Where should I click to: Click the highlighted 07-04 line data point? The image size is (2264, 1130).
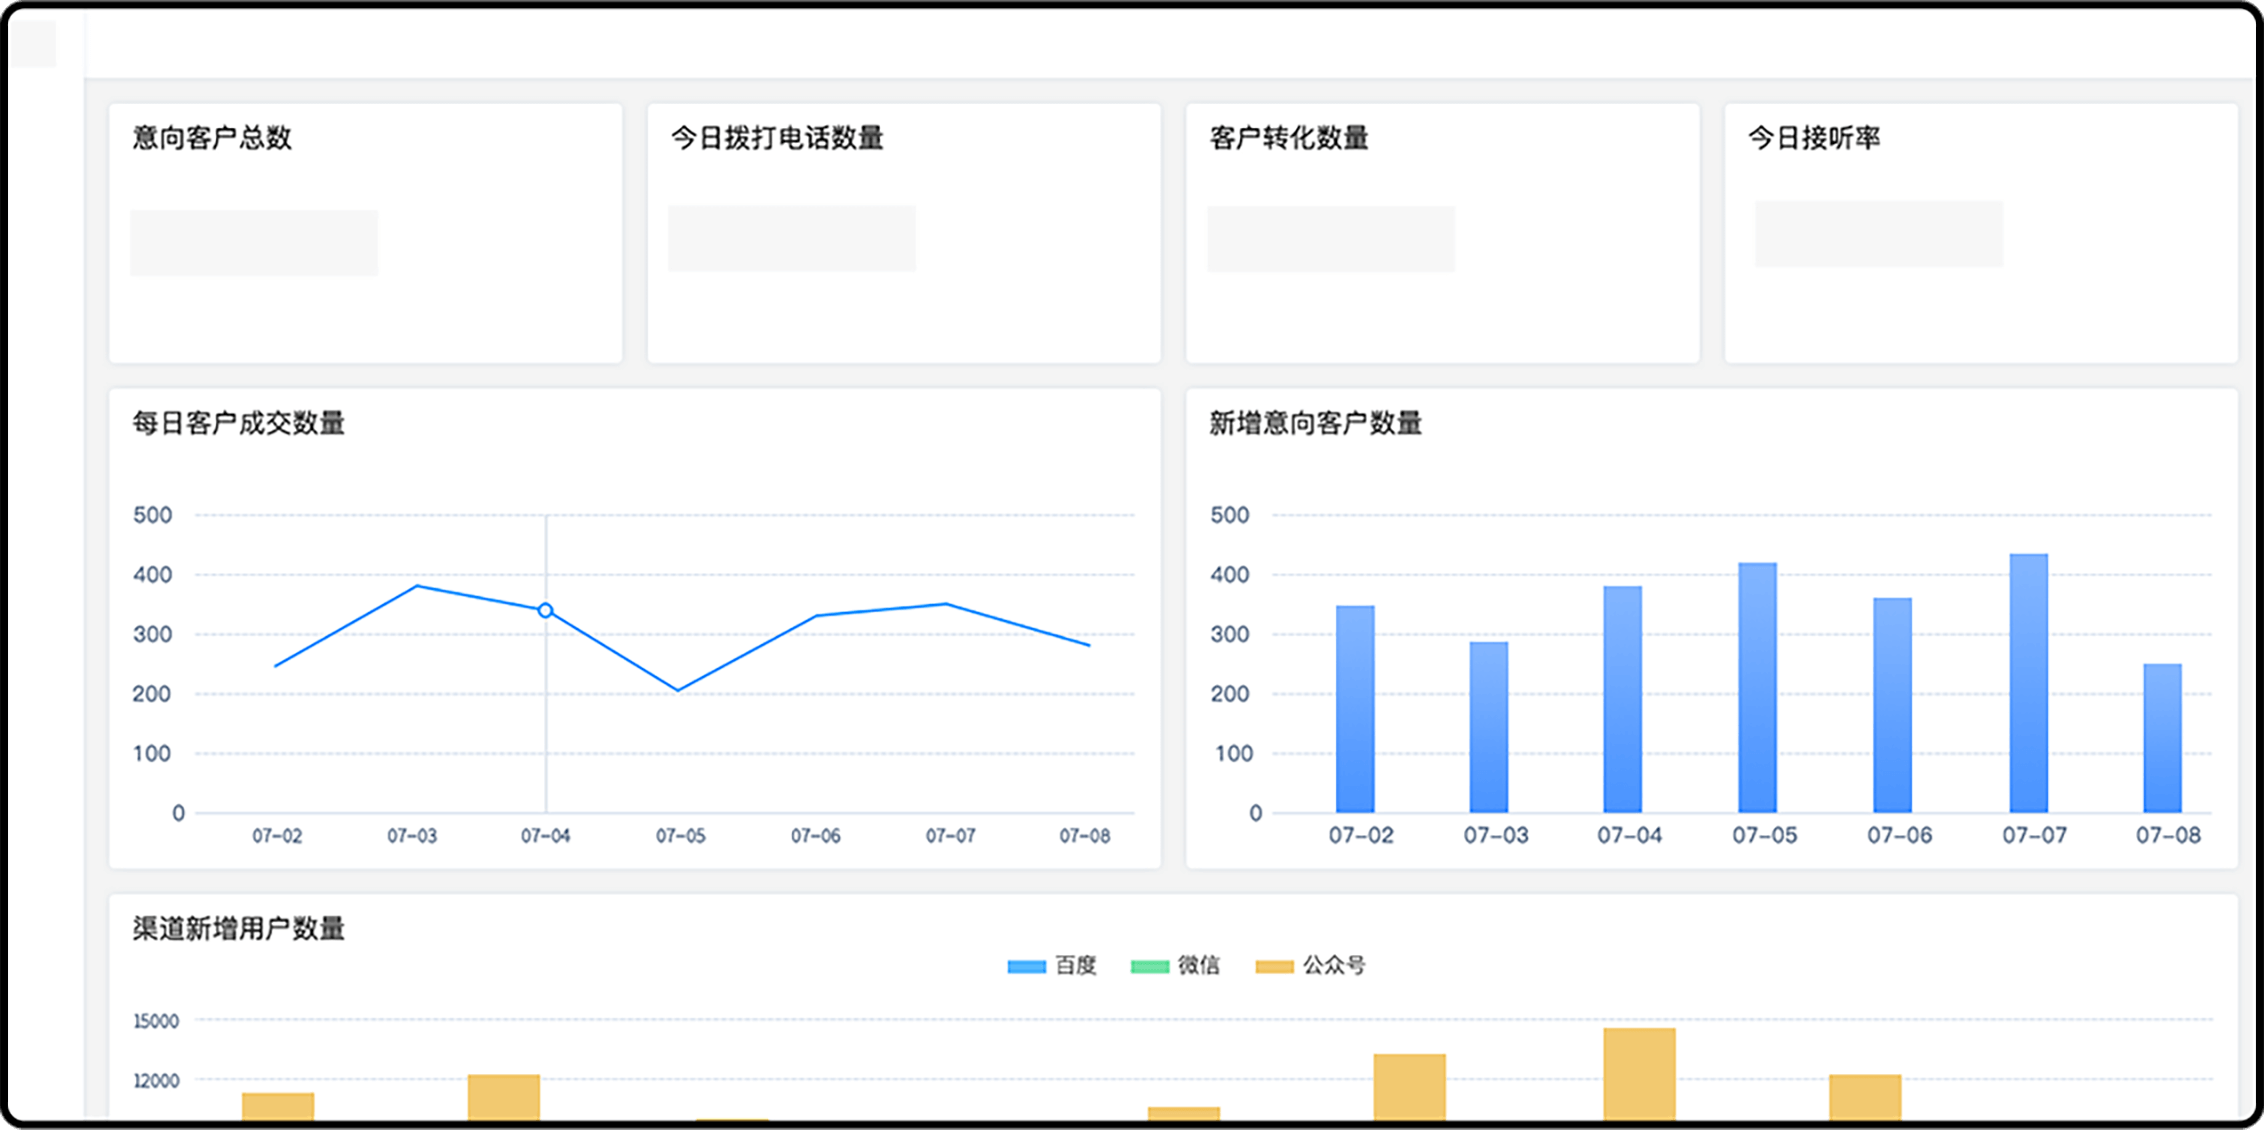[545, 610]
